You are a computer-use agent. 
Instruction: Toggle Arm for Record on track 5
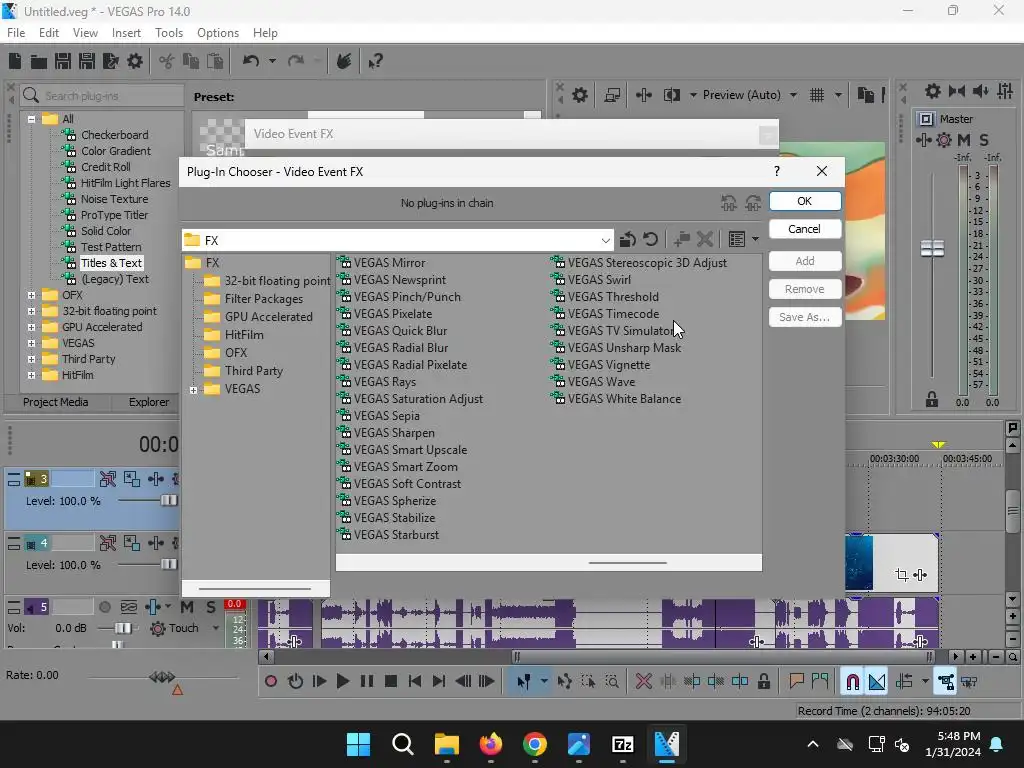point(104,607)
